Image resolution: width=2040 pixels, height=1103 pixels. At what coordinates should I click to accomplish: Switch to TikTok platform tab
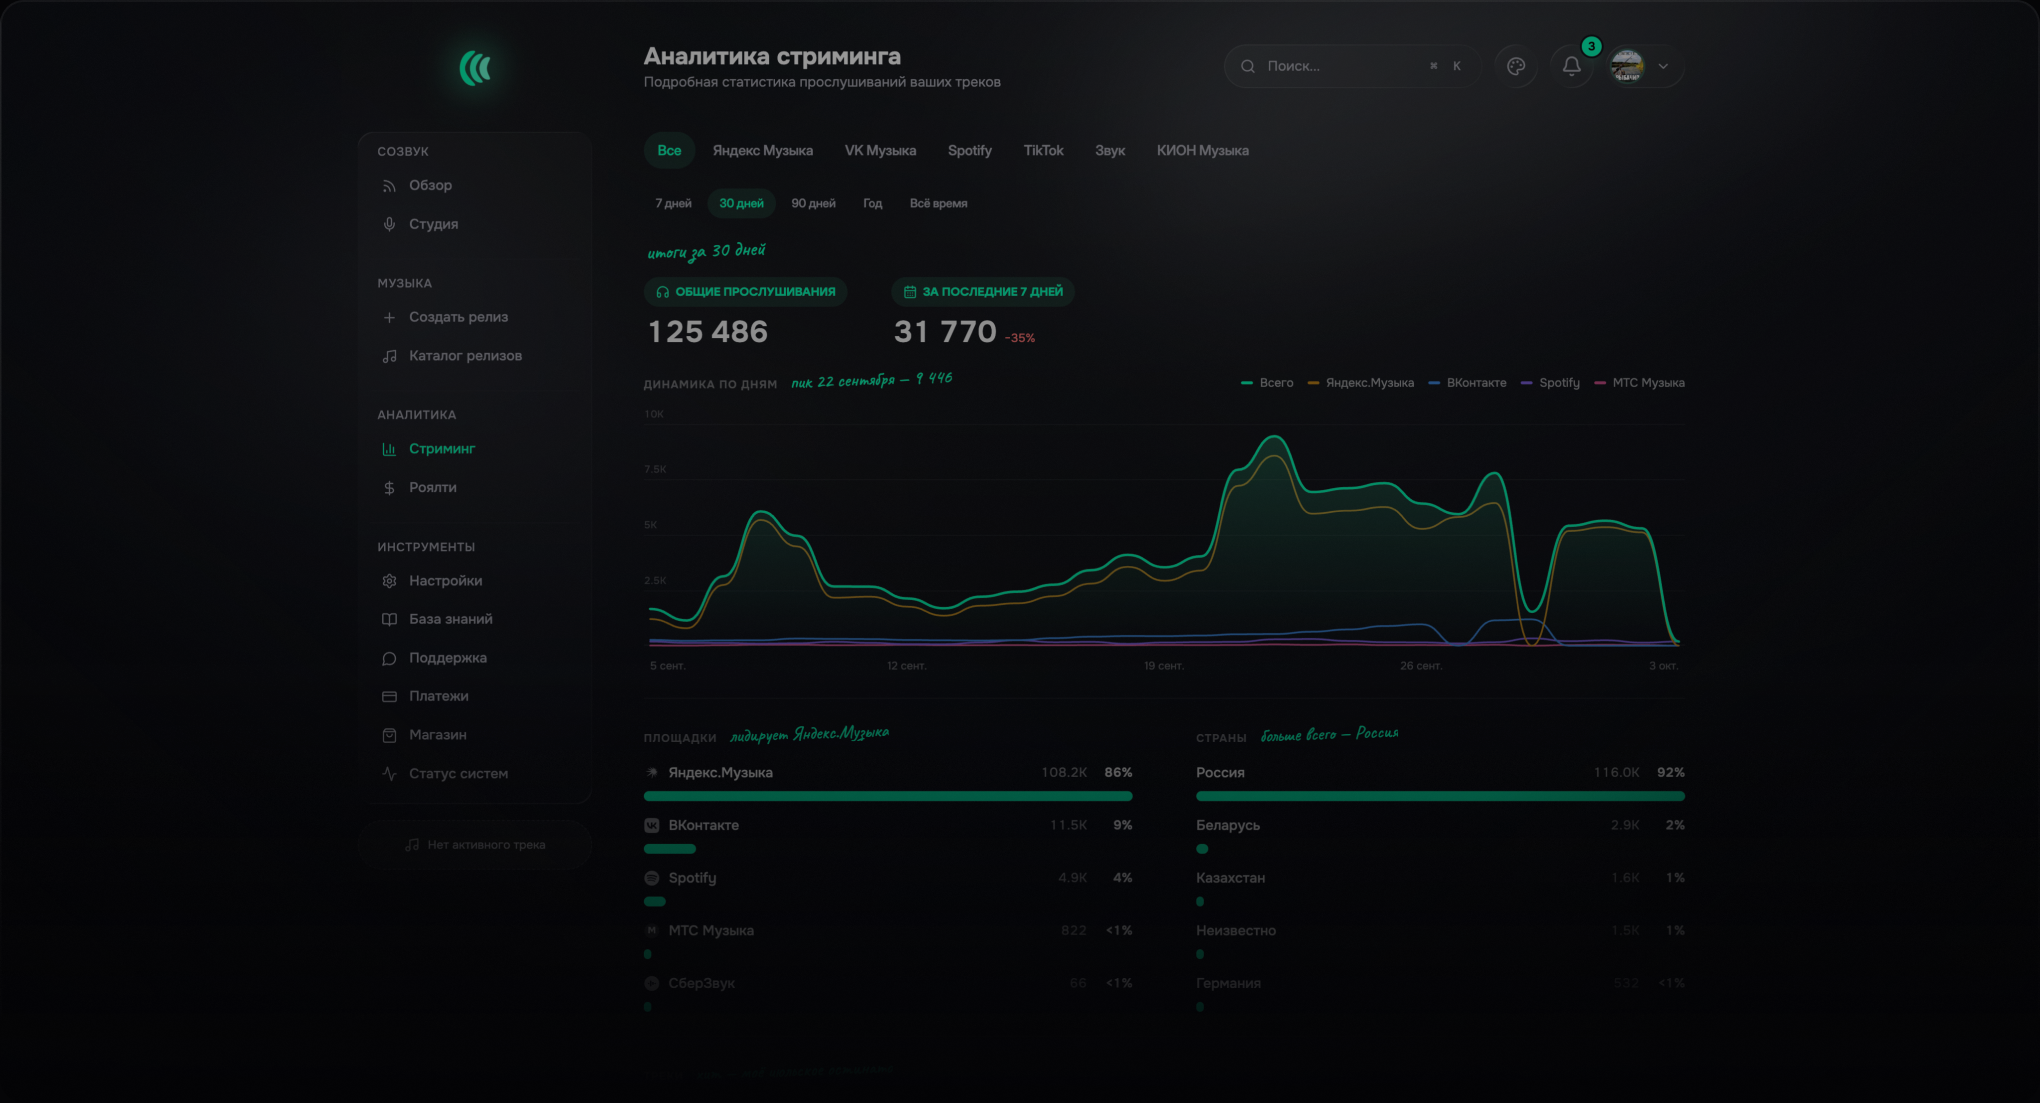pos(1043,151)
